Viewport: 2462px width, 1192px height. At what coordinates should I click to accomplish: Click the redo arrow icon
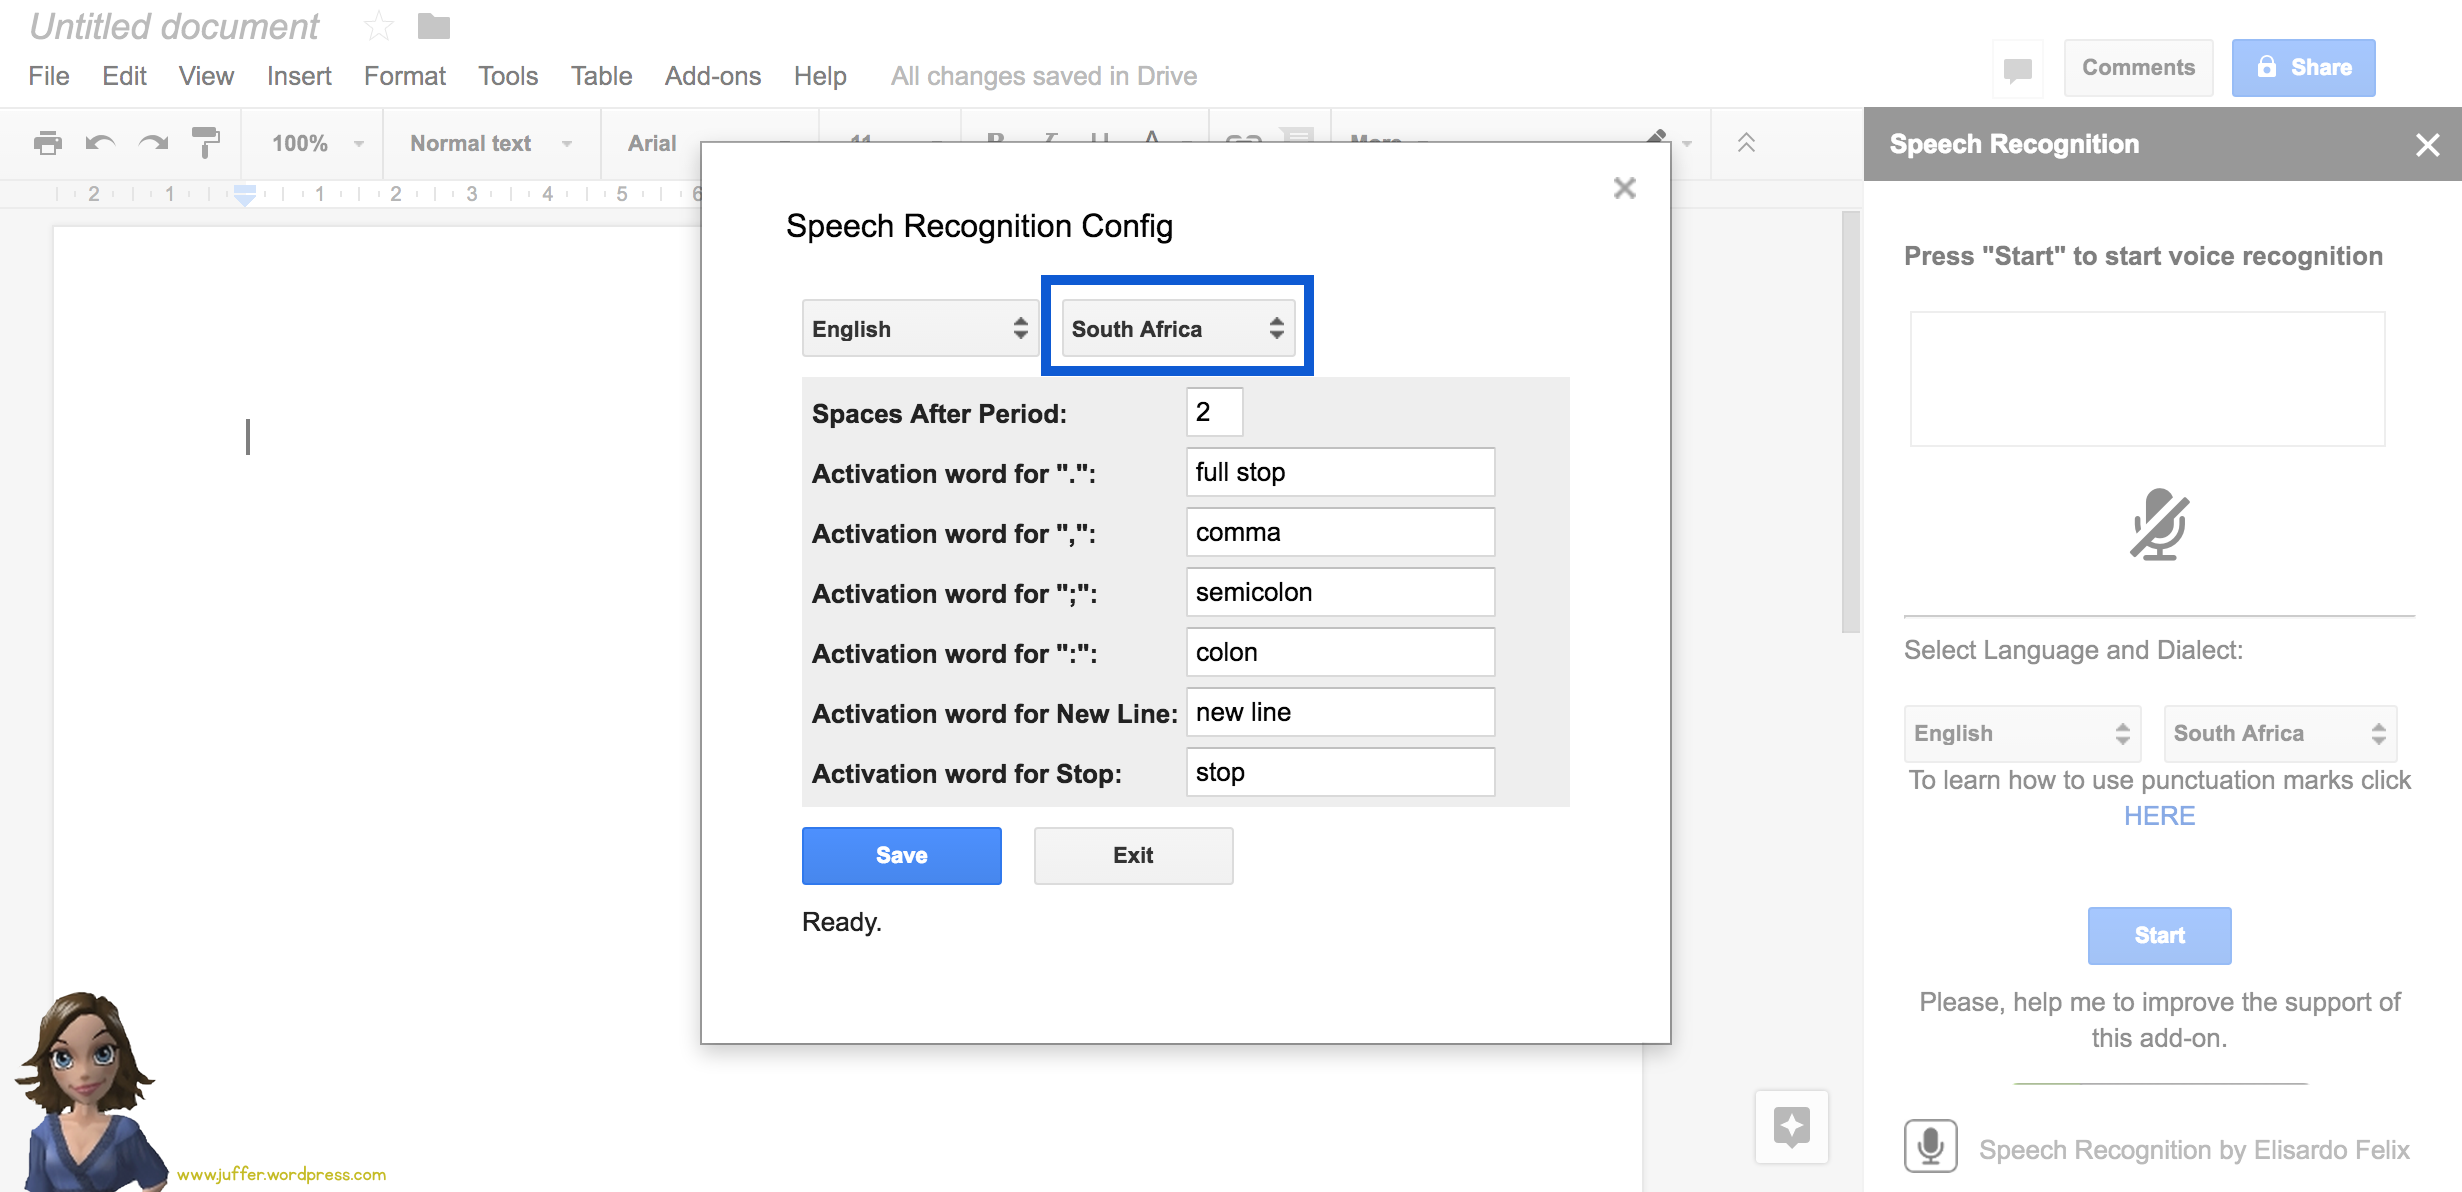coord(153,143)
